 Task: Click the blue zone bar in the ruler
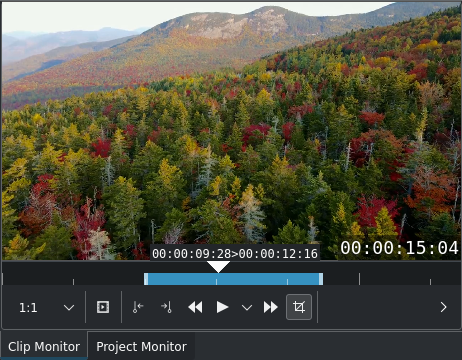[x=233, y=279]
